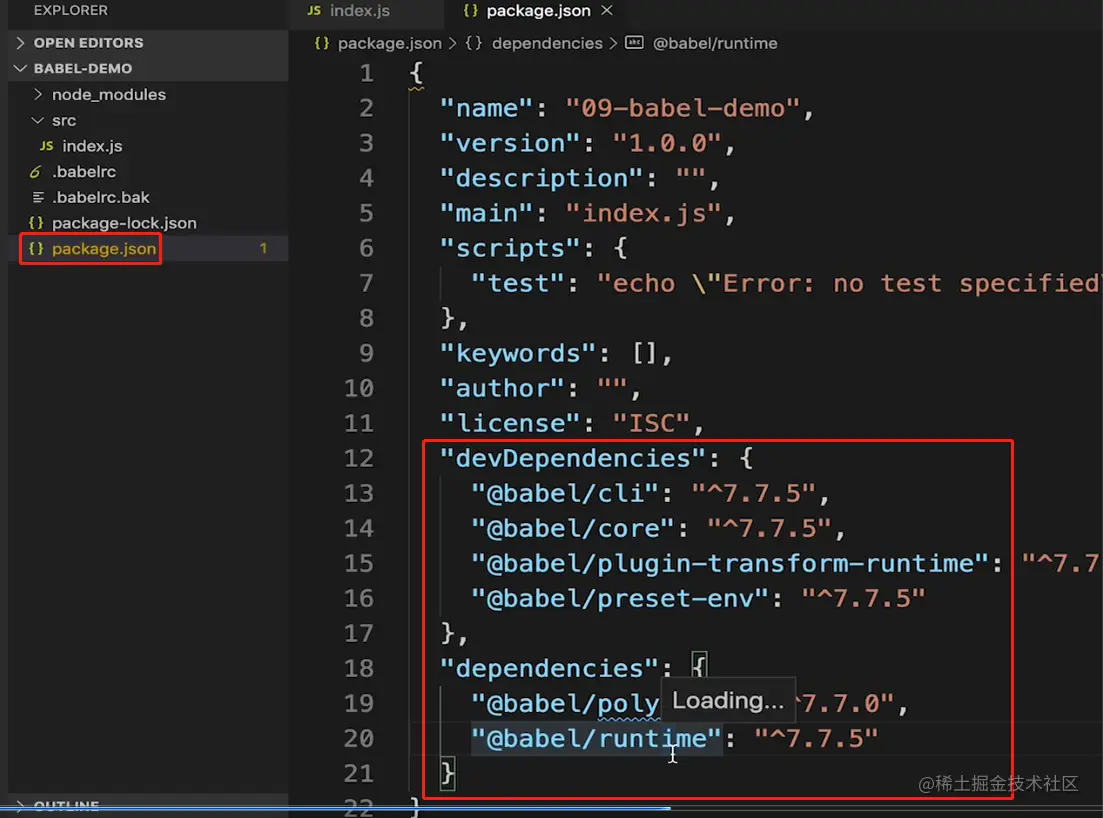
Task: Click the JS file icon beside index.js in explorer
Action: coord(46,146)
